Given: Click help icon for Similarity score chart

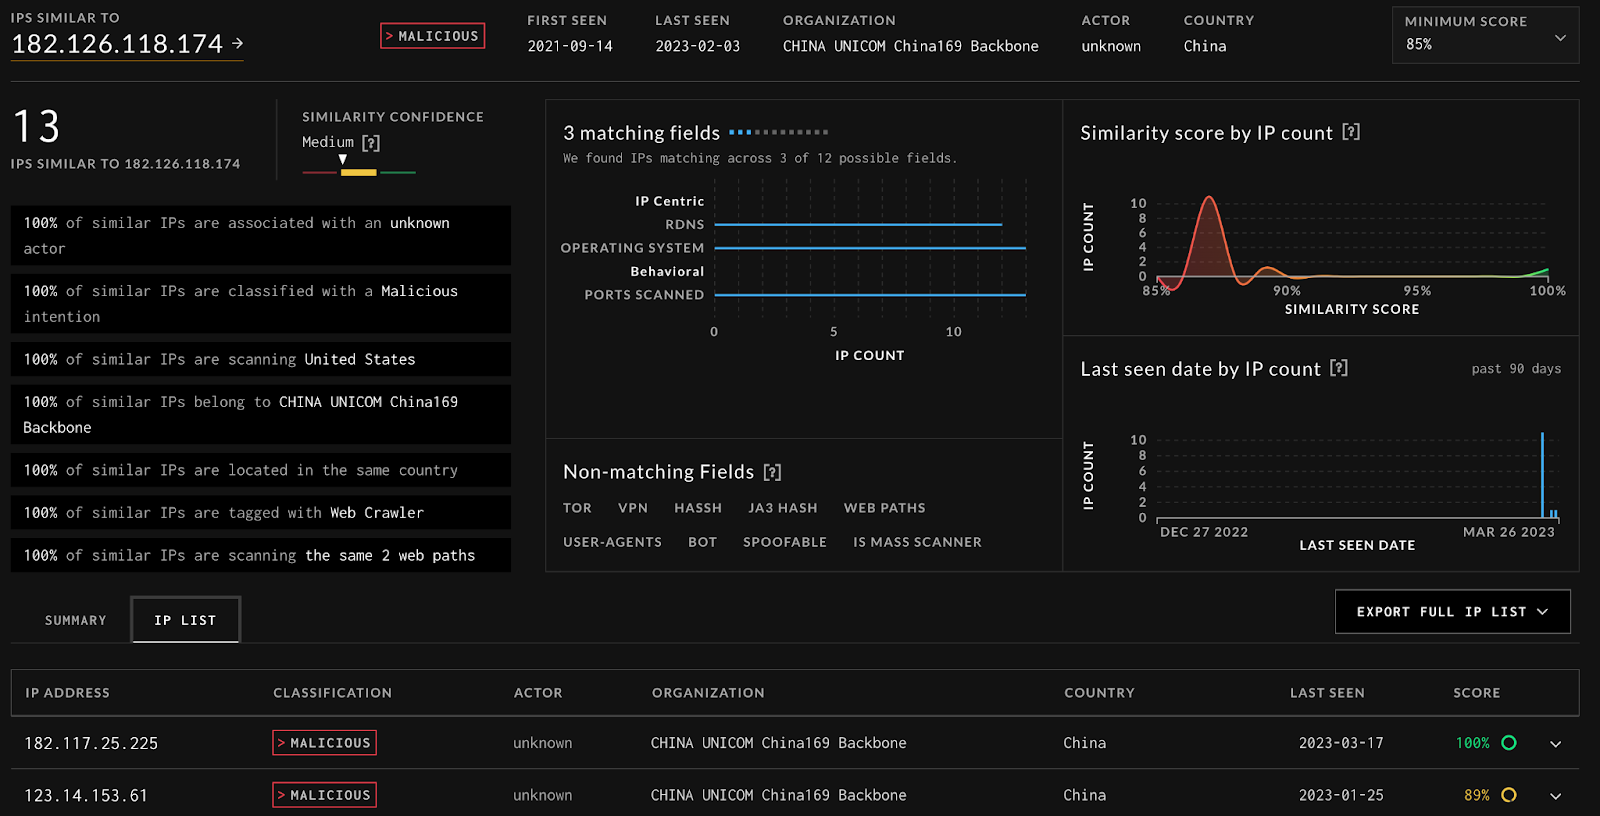Looking at the screenshot, I should [1351, 132].
